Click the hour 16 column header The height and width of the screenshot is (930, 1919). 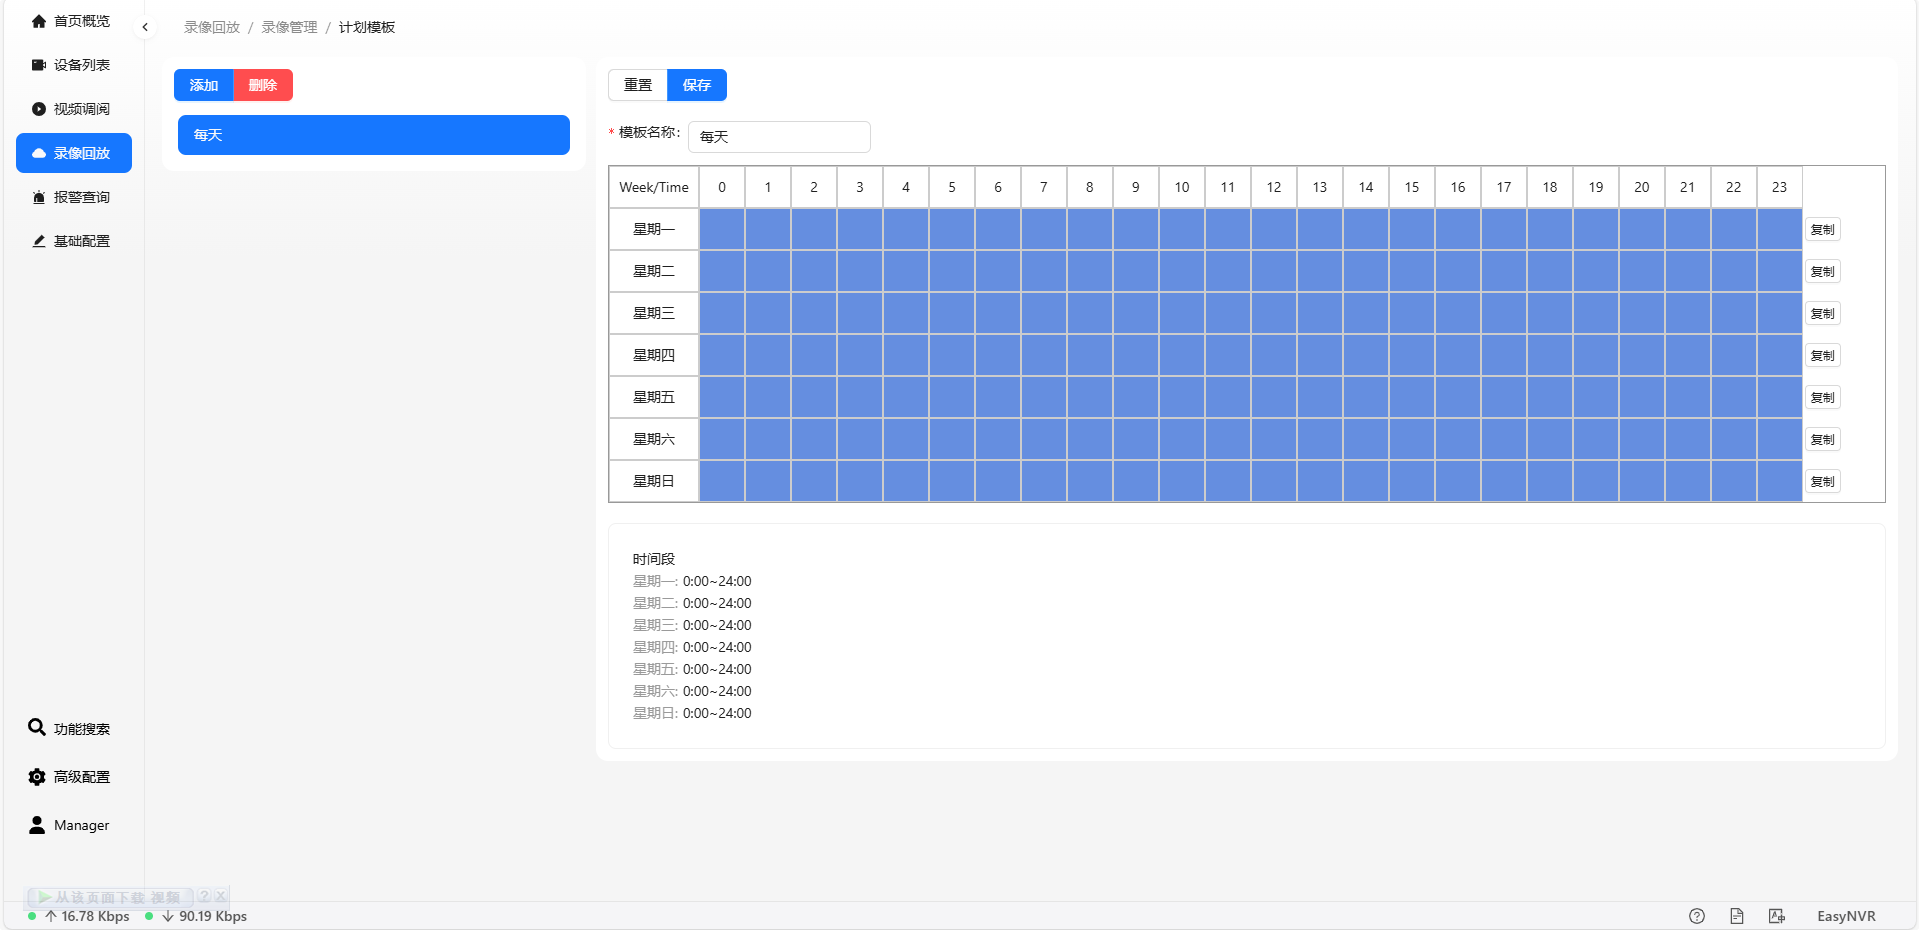coord(1458,187)
